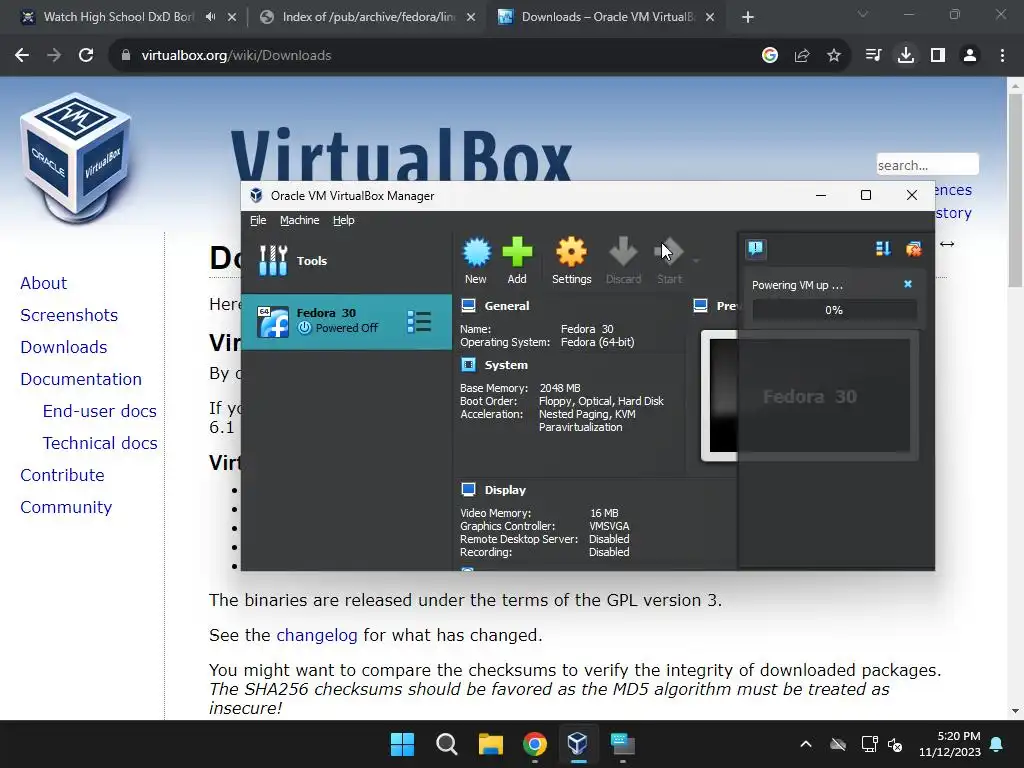Open the taskbar search icon
Image resolution: width=1024 pixels, height=768 pixels.
coord(447,744)
